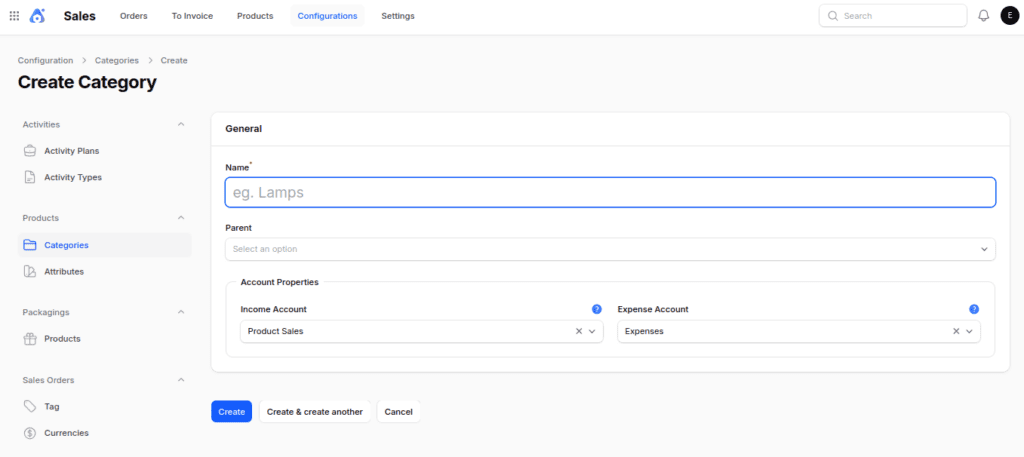Select Categories label in the sidebar

(x=67, y=245)
